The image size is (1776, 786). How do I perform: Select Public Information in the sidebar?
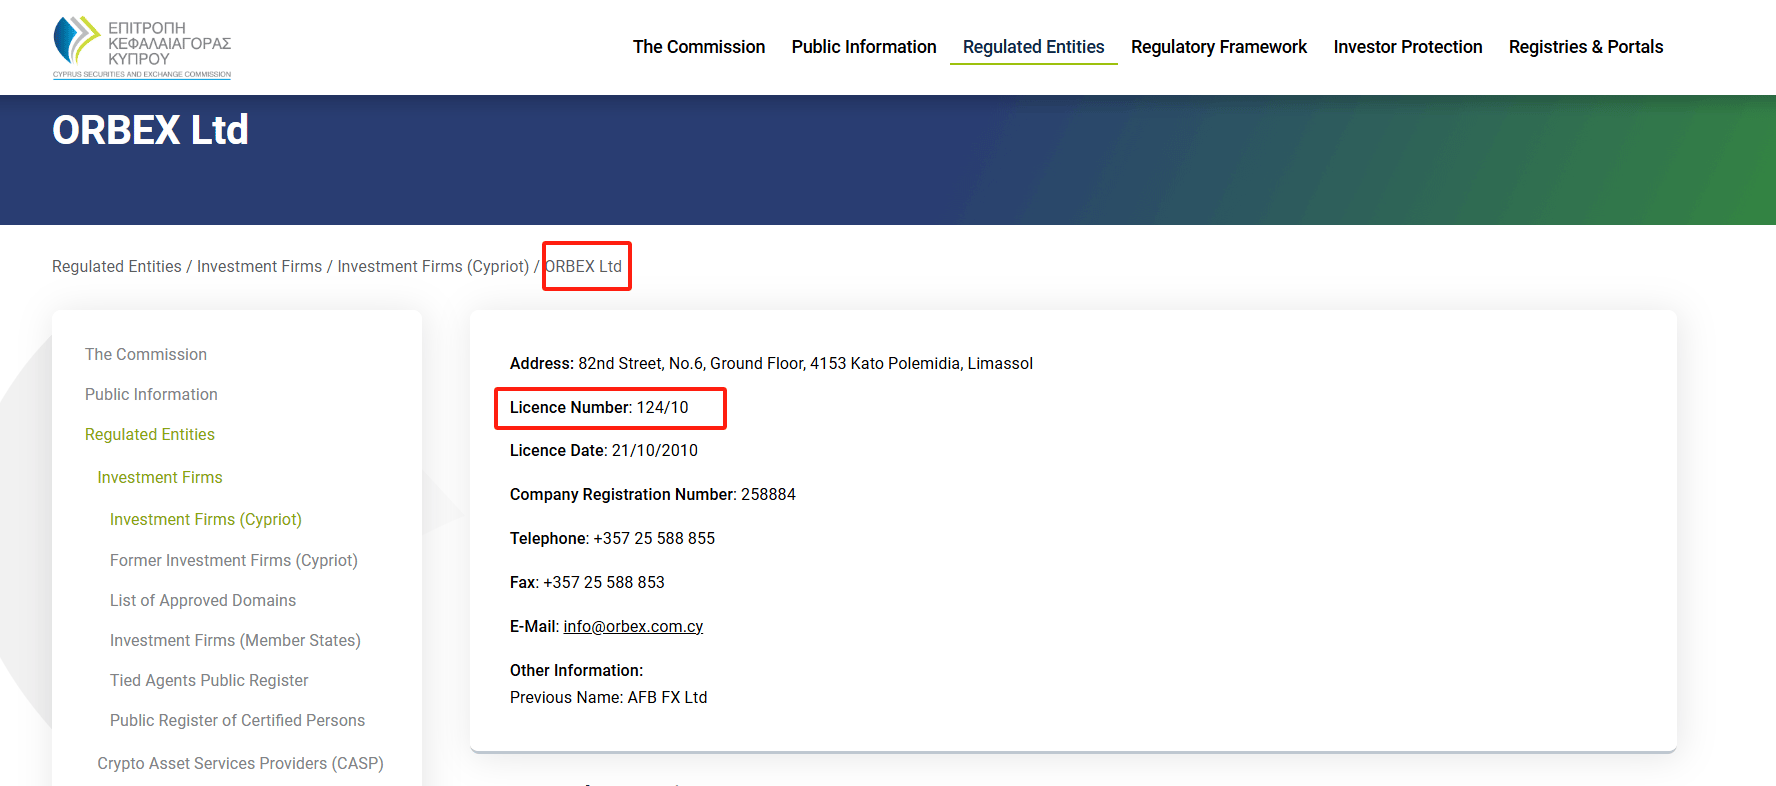(x=151, y=394)
